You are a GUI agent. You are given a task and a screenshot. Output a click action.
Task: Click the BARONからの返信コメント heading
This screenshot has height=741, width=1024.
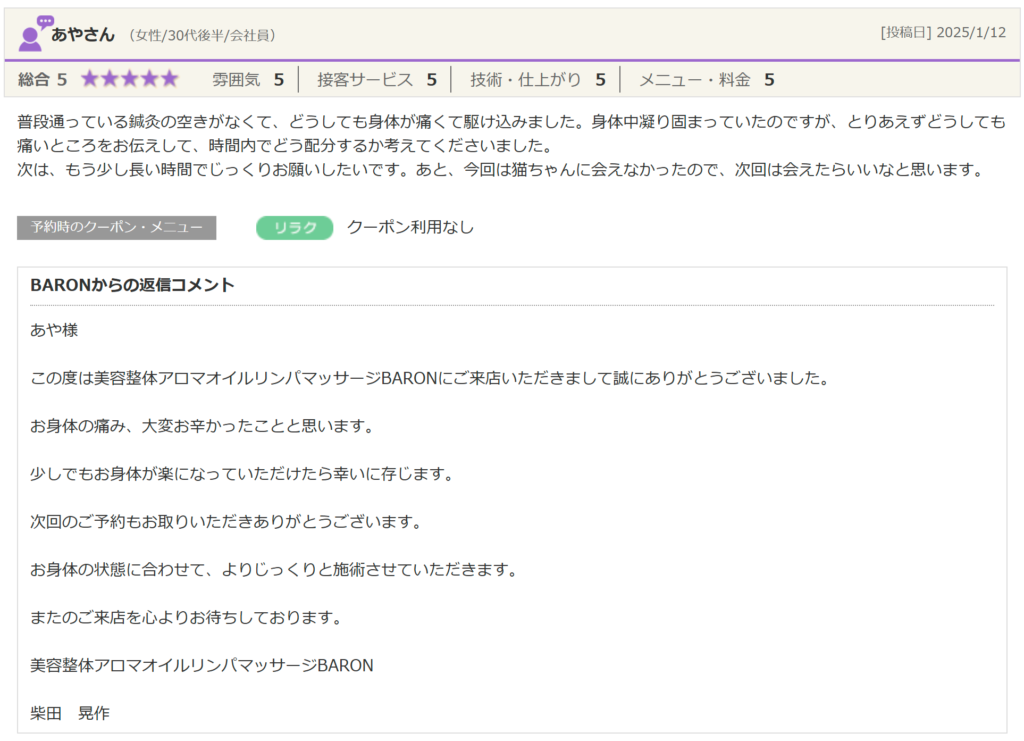[x=133, y=285]
